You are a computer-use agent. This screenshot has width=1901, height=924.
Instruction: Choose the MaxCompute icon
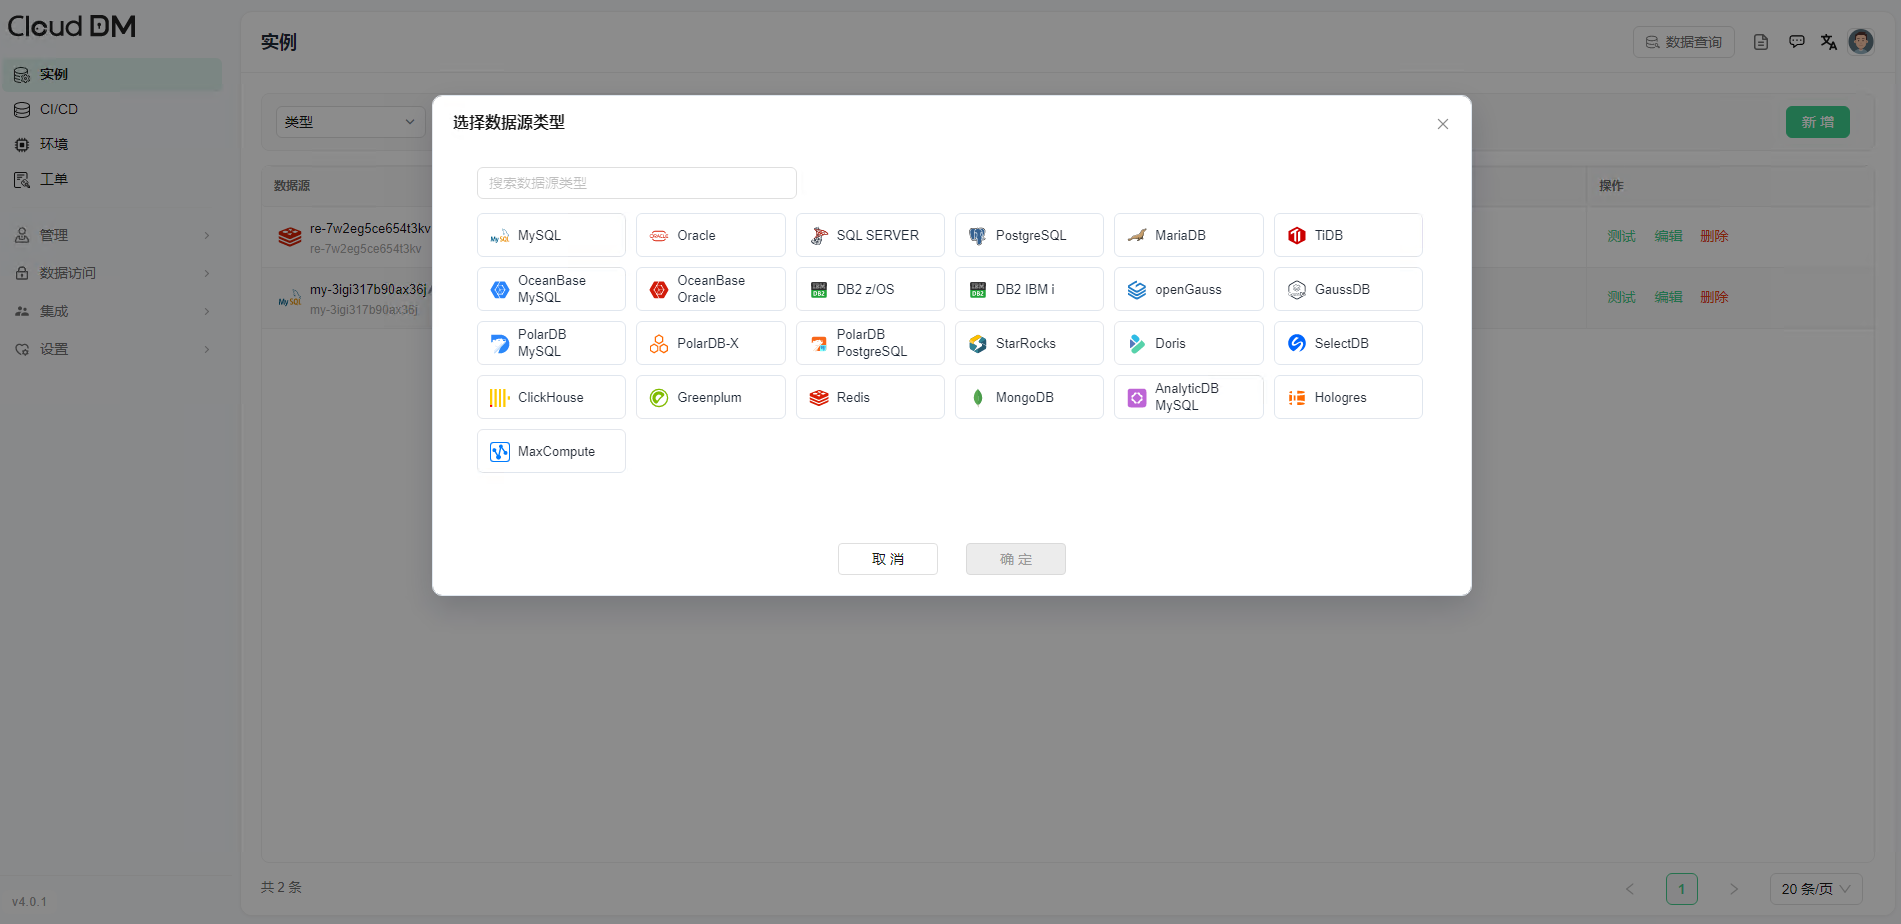(500, 452)
